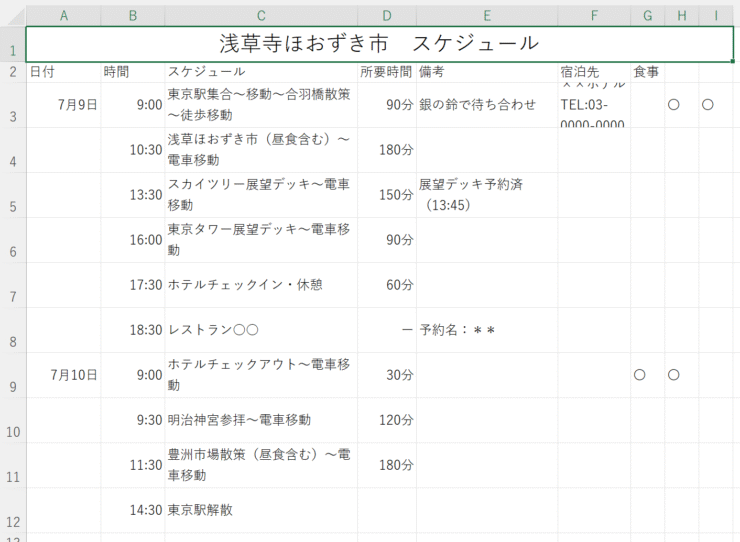740x542 pixels.
Task: Select the 東京駅集合〜移動〜合羽橋散策 cell
Action: point(261,105)
